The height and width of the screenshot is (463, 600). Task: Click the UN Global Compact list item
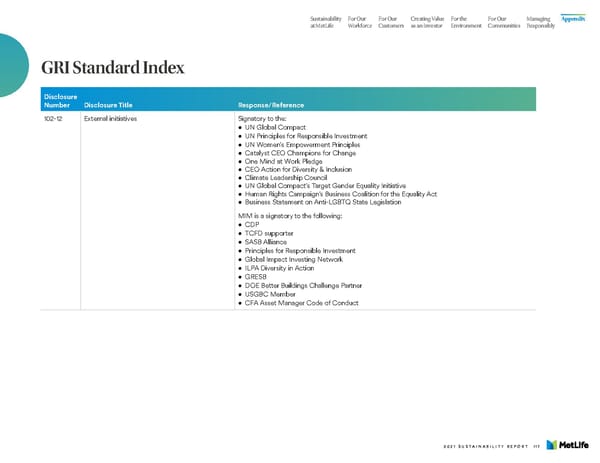[x=274, y=127]
